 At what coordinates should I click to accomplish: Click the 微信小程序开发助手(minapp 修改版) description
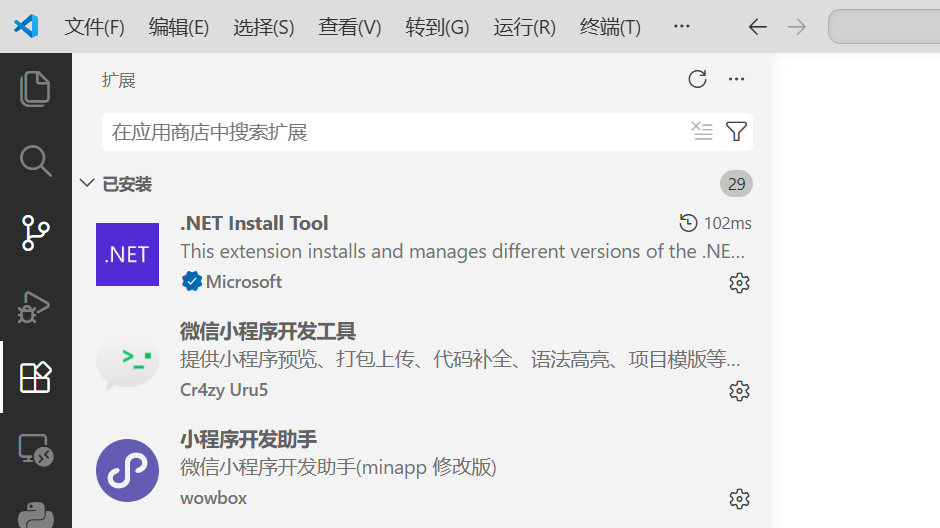point(338,467)
